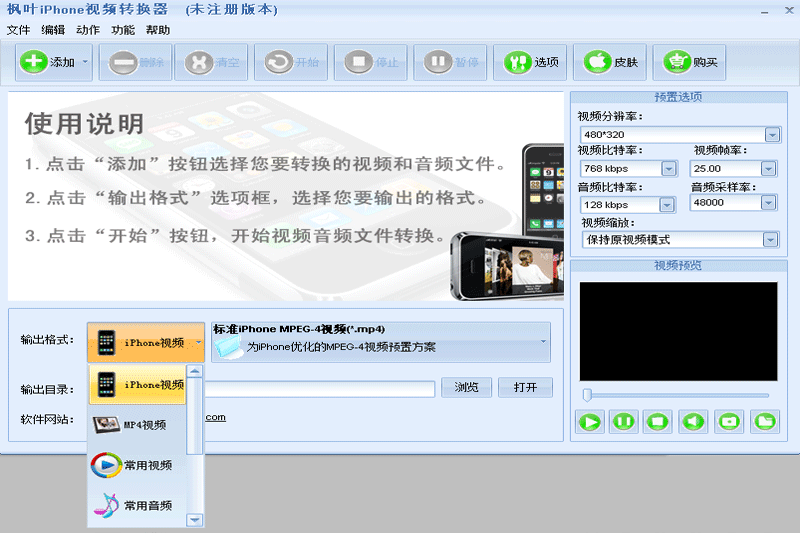Open the 编辑 menu
The width and height of the screenshot is (800, 533).
click(x=53, y=30)
